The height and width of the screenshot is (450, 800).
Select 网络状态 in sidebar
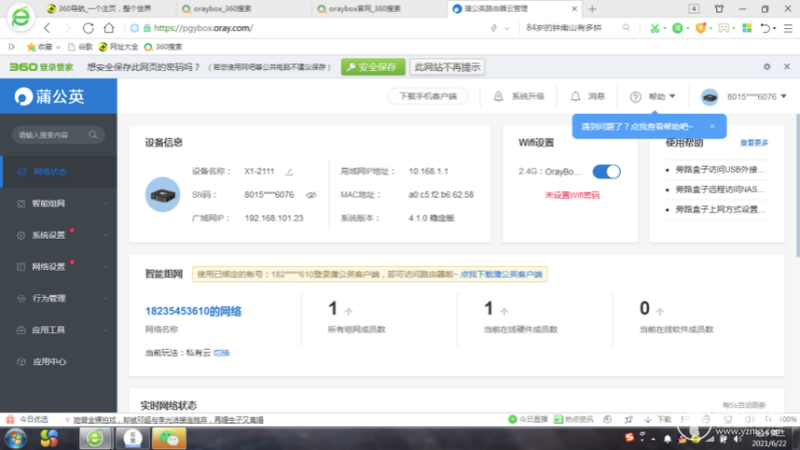[x=58, y=172]
